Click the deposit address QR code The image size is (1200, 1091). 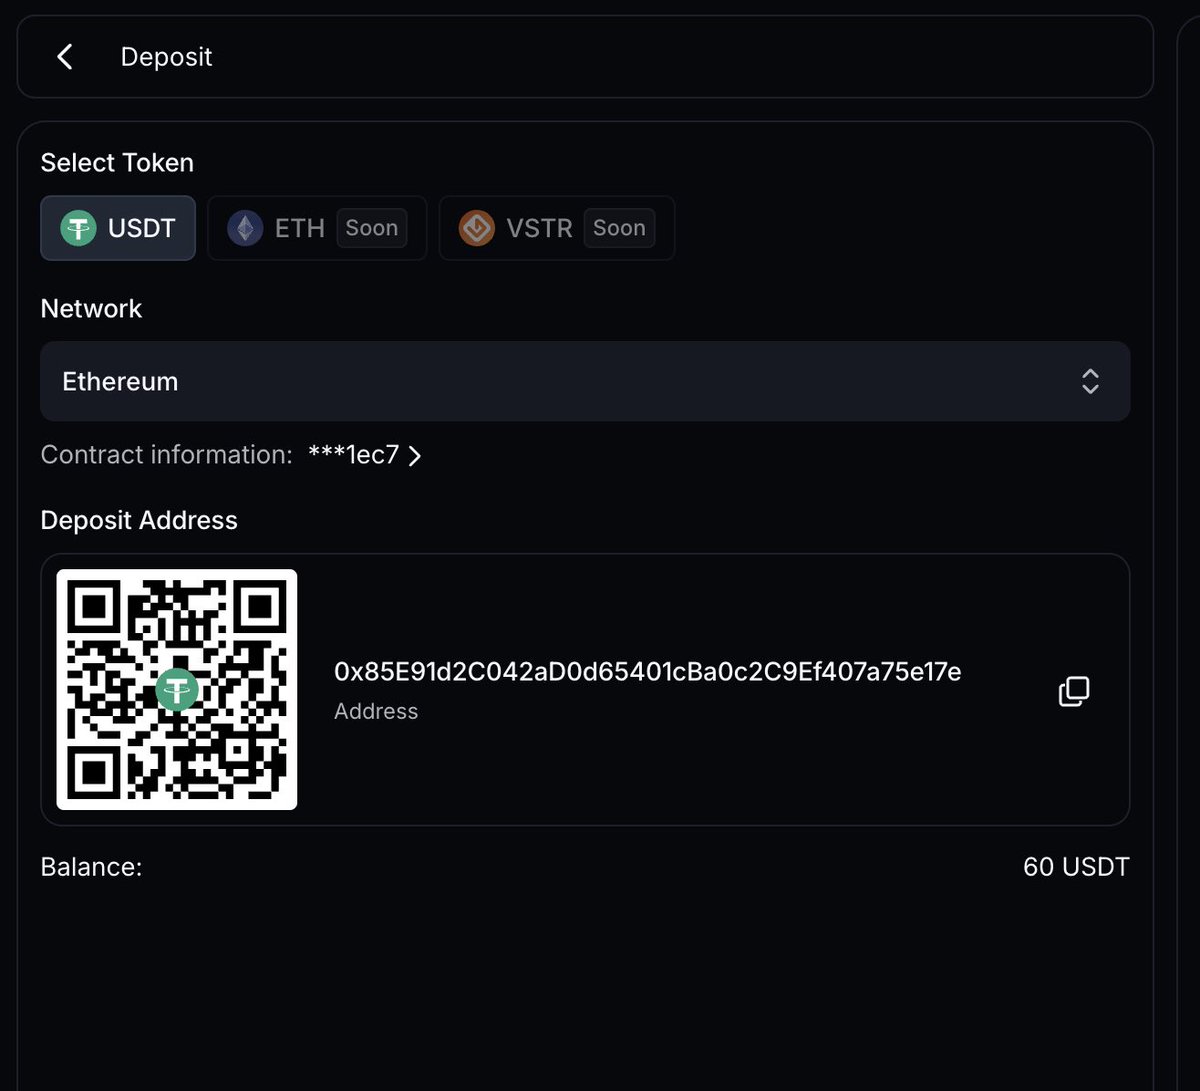[177, 690]
